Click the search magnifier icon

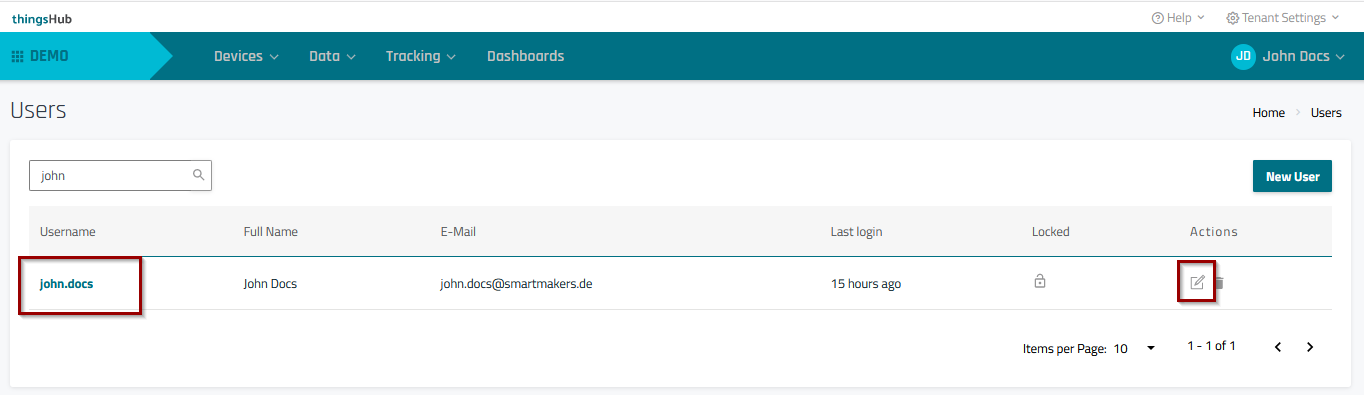[199, 175]
